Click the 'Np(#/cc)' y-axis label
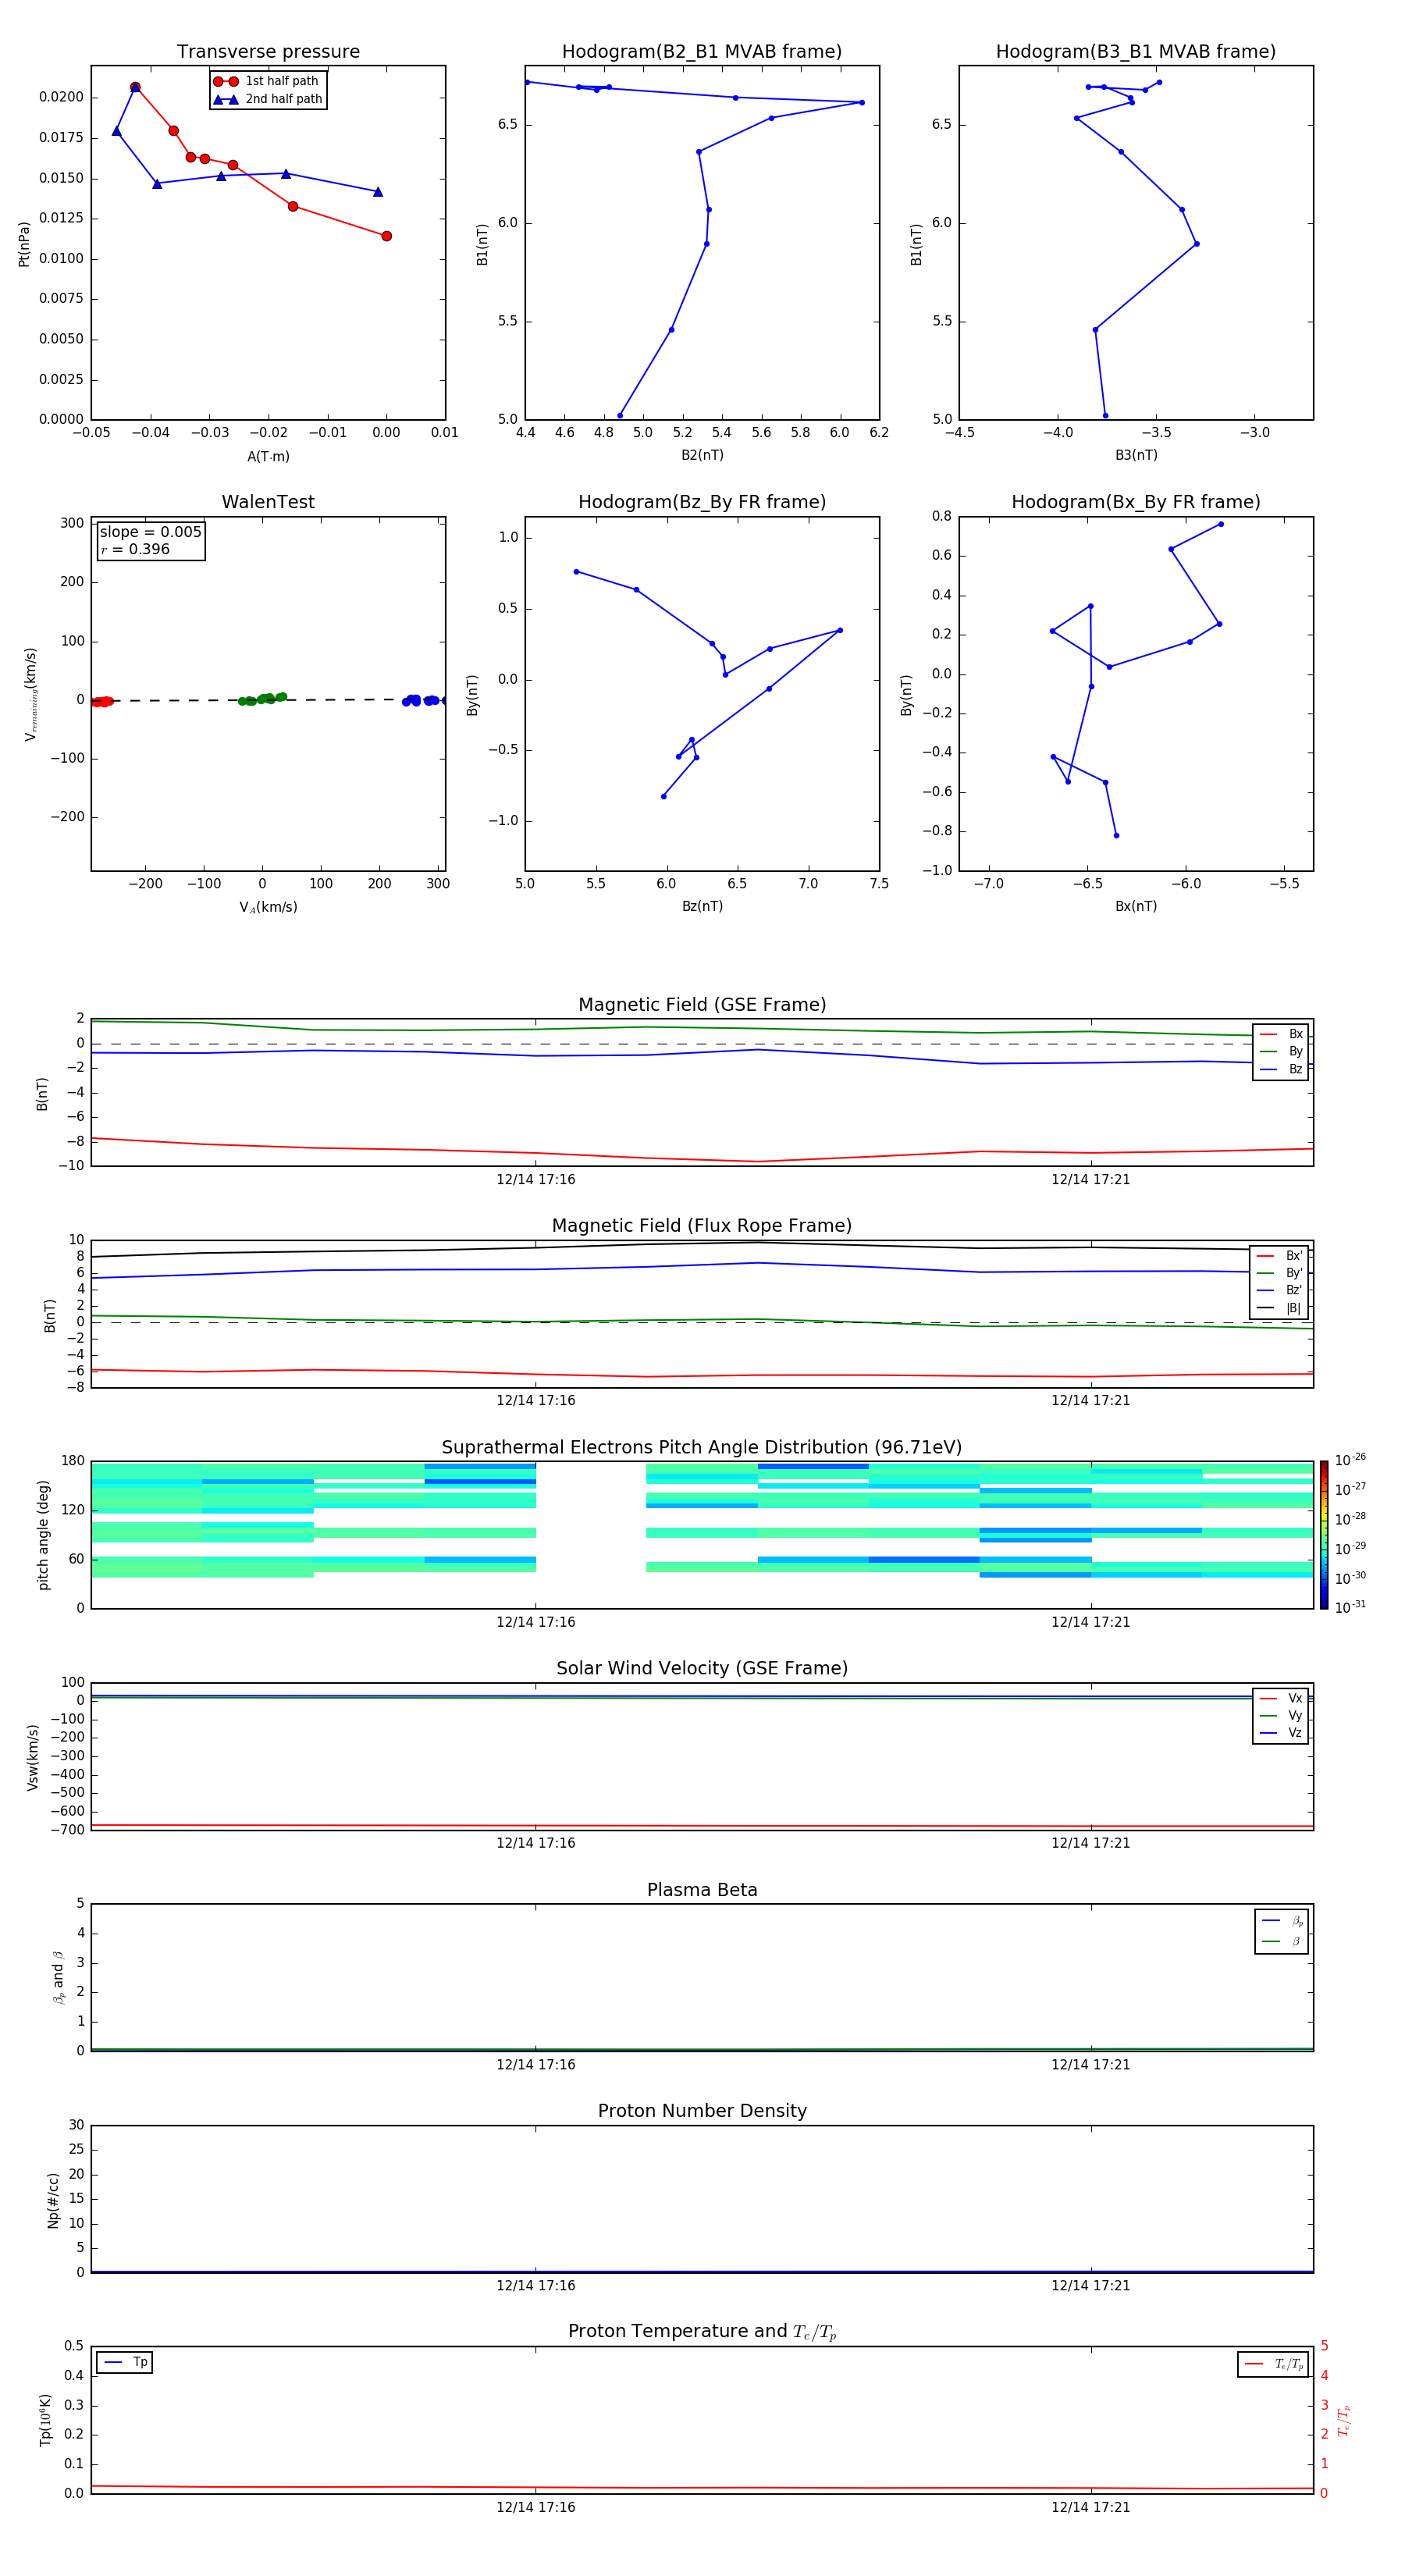This screenshot has height=2576, width=1405. 53,2200
